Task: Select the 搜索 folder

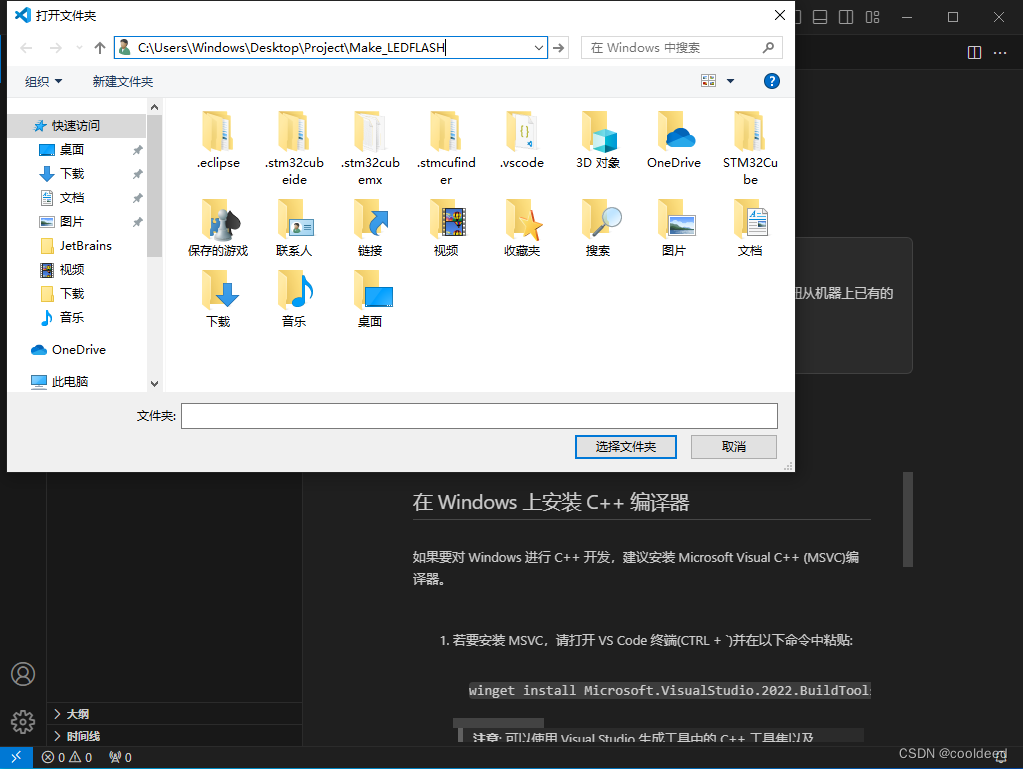Action: (598, 228)
